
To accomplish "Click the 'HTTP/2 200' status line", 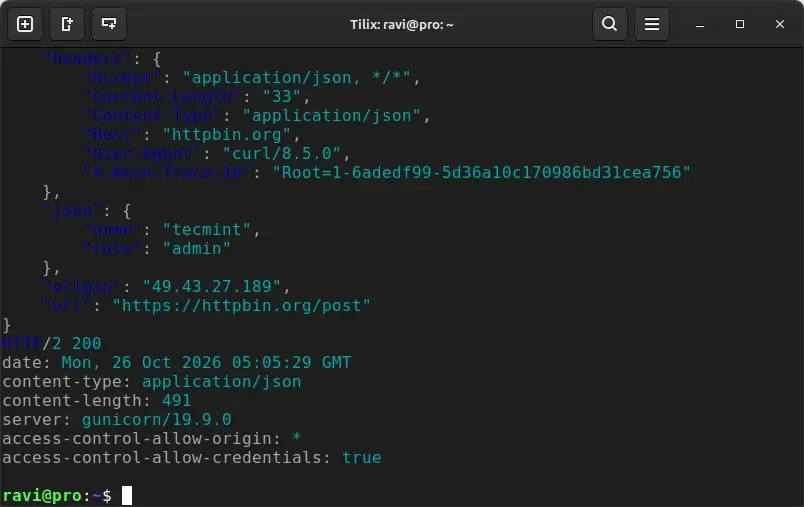I will 52,343.
